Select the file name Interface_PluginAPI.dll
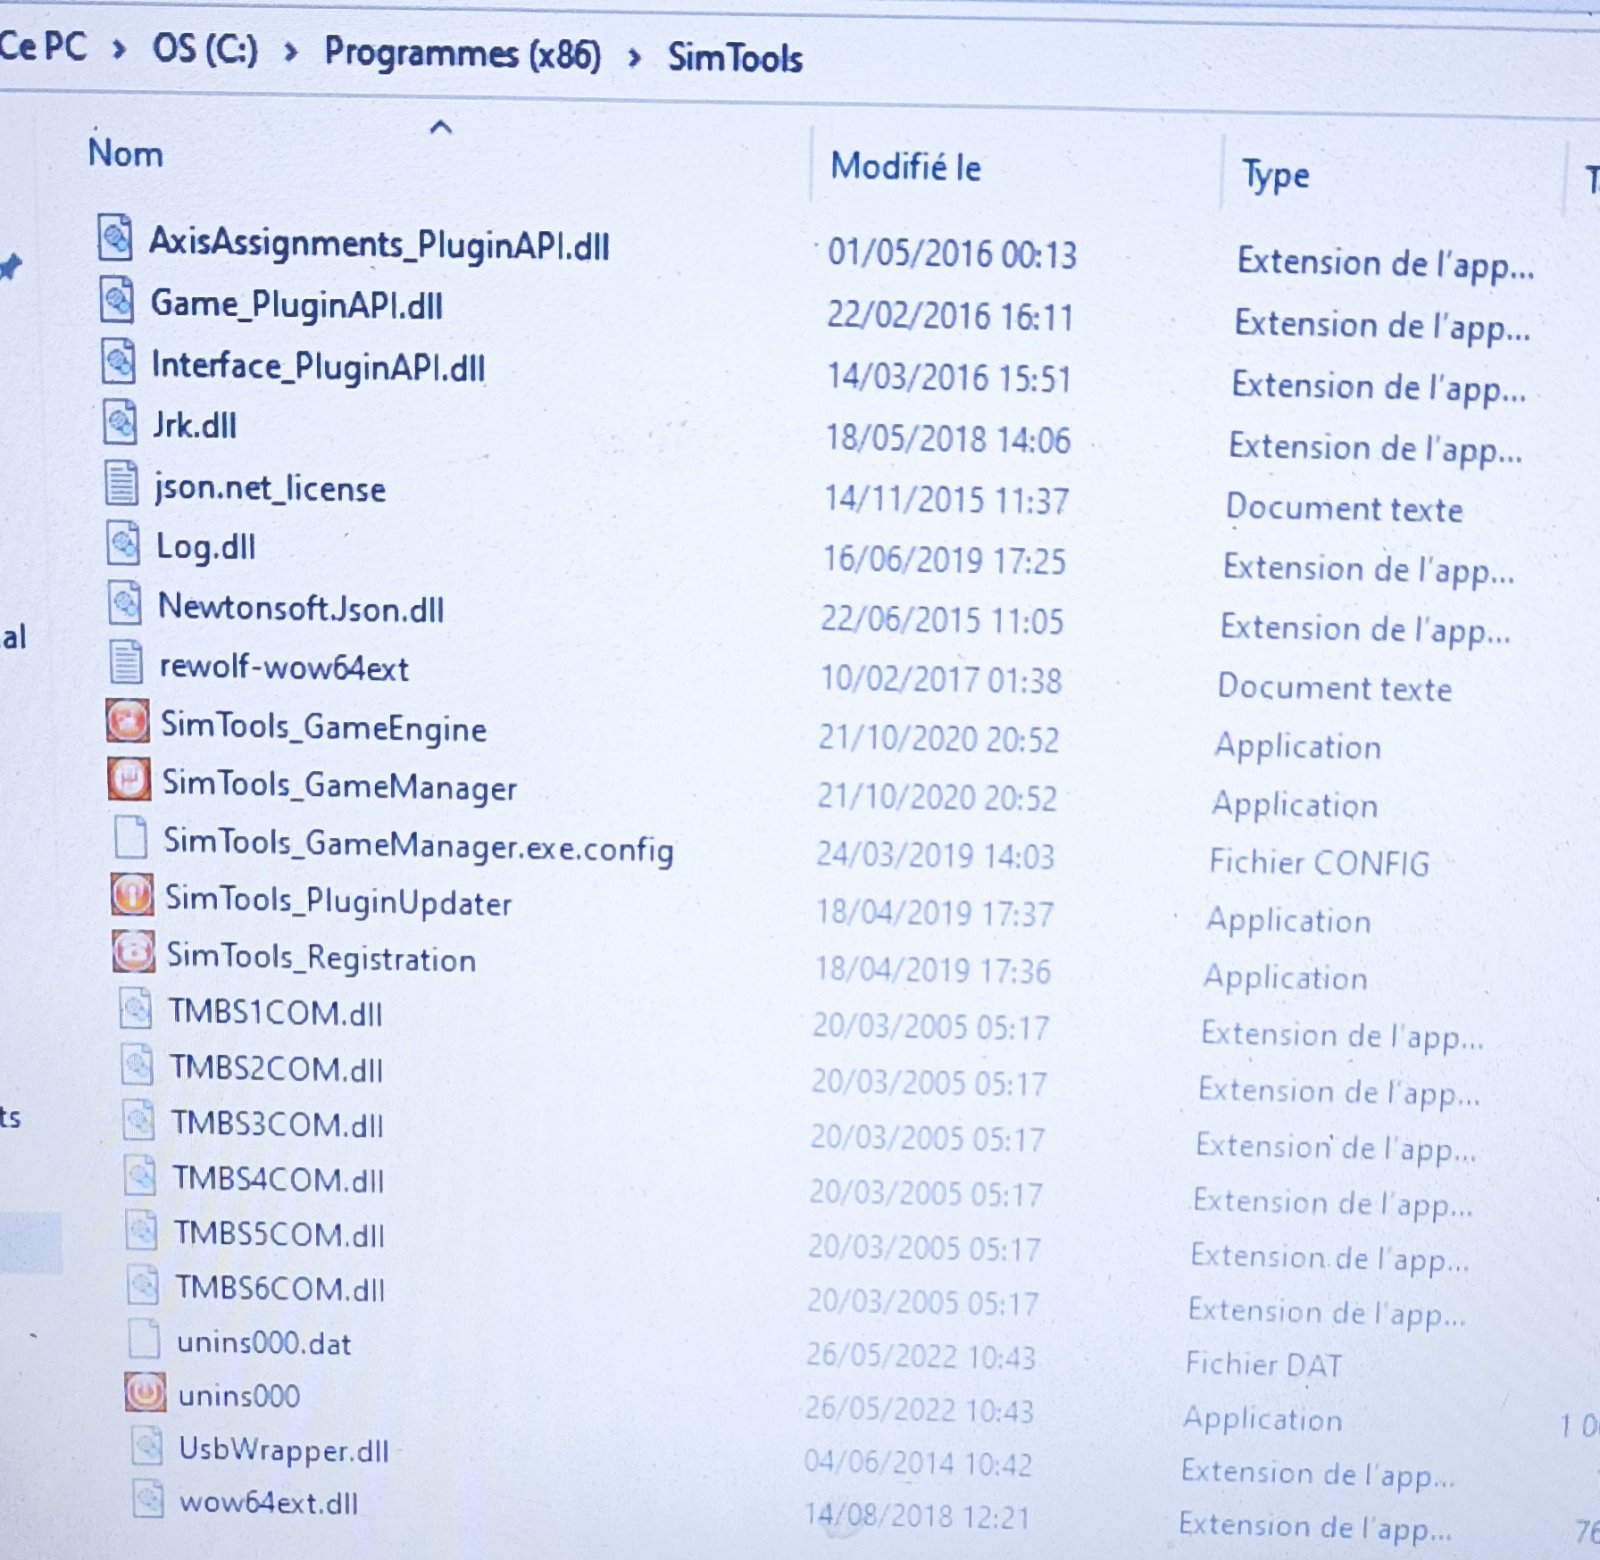 pos(319,367)
